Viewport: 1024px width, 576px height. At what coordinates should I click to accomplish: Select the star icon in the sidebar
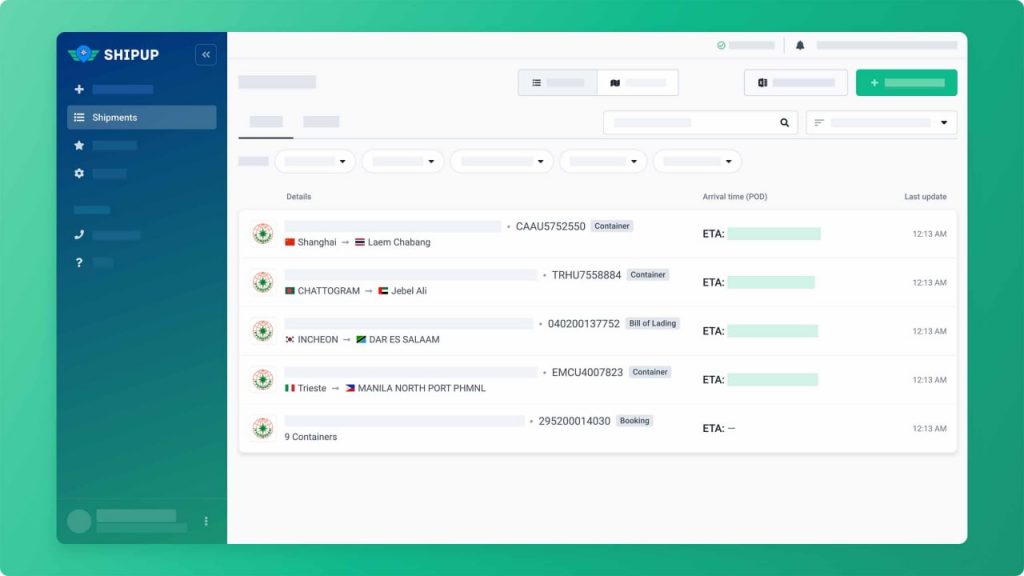(x=78, y=143)
